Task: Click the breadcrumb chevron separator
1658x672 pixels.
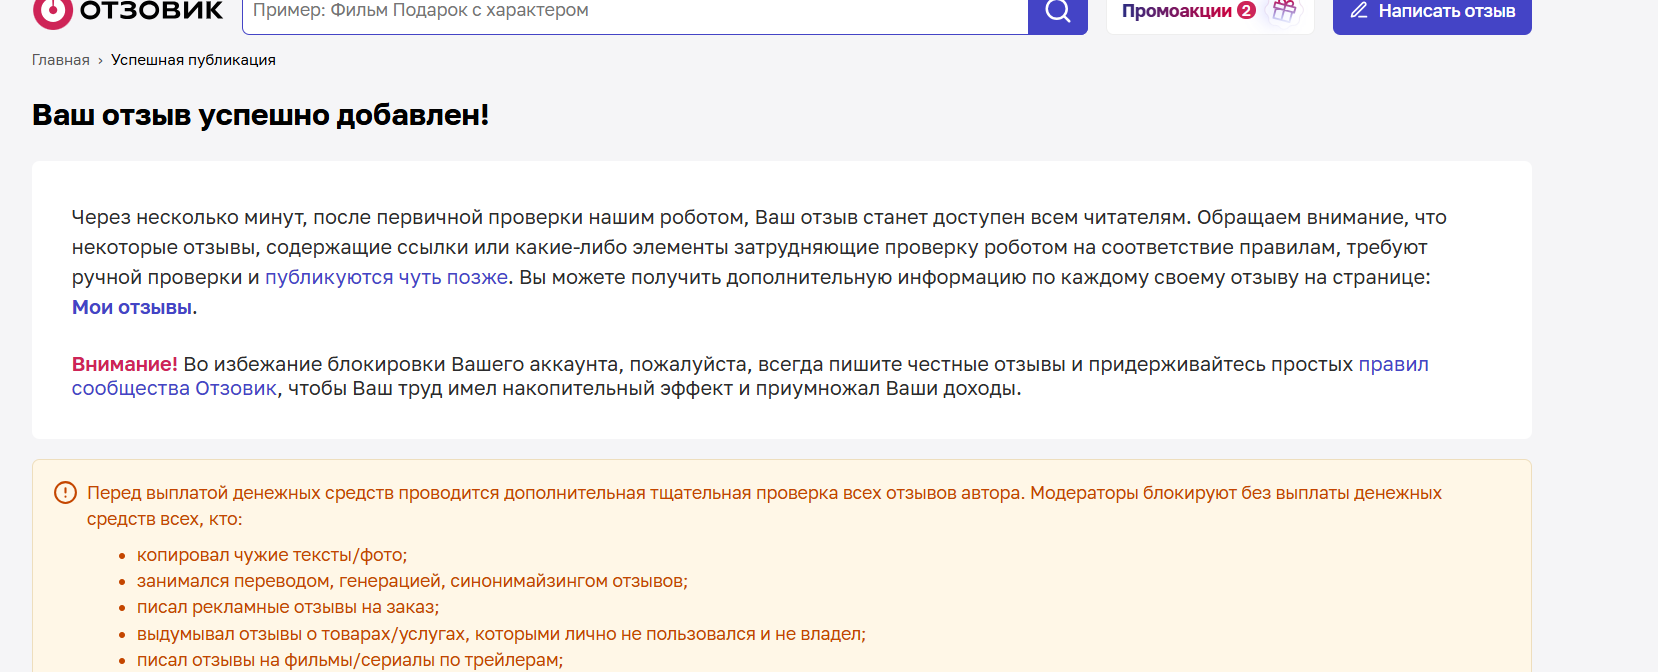Action: pyautogui.click(x=100, y=61)
